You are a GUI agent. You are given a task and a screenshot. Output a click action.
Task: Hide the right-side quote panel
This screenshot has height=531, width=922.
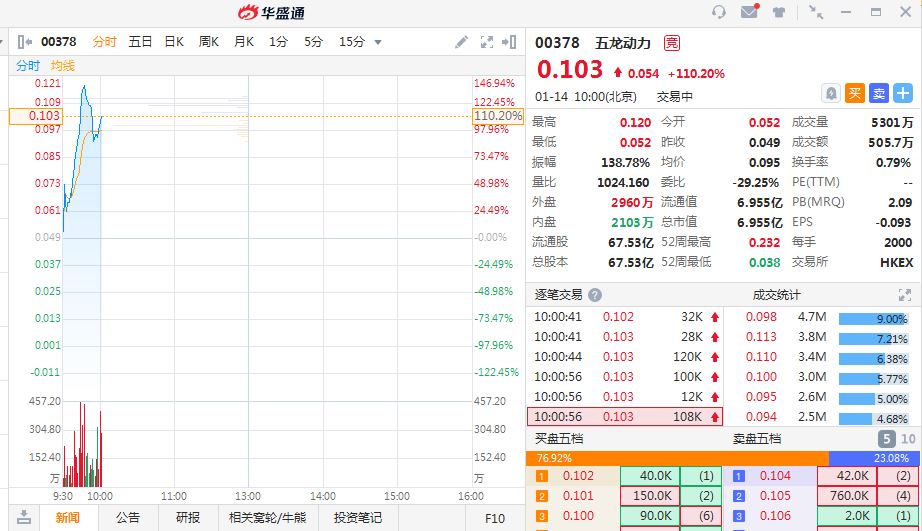click(511, 42)
